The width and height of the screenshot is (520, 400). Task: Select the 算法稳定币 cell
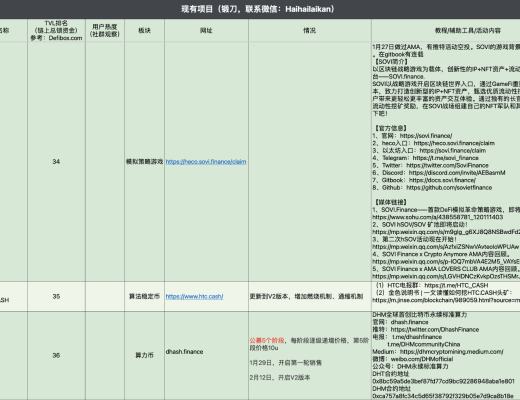click(x=144, y=296)
